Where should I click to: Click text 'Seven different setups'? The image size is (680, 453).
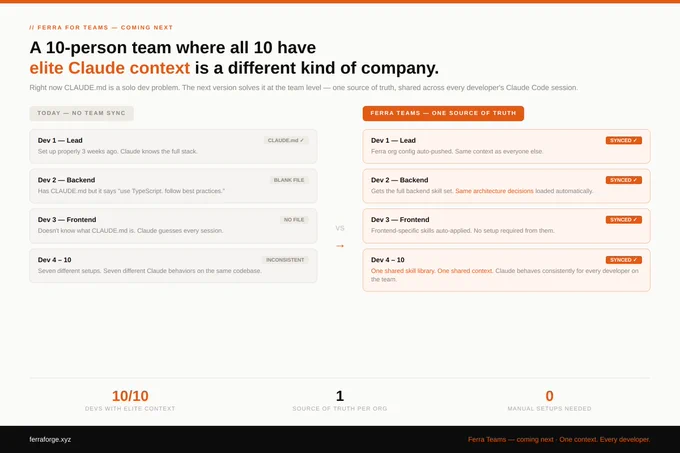(x=69, y=271)
